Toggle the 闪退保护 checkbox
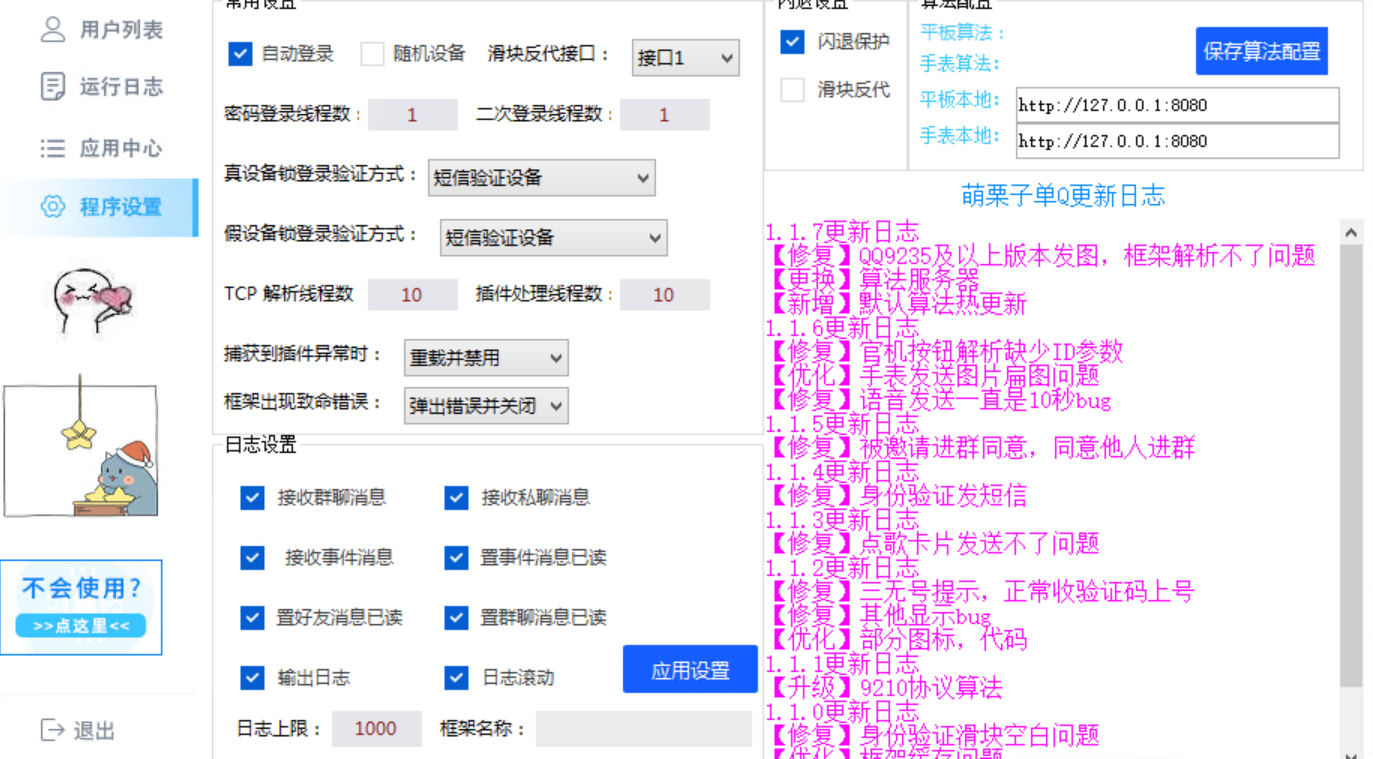The height and width of the screenshot is (759, 1373). click(792, 42)
